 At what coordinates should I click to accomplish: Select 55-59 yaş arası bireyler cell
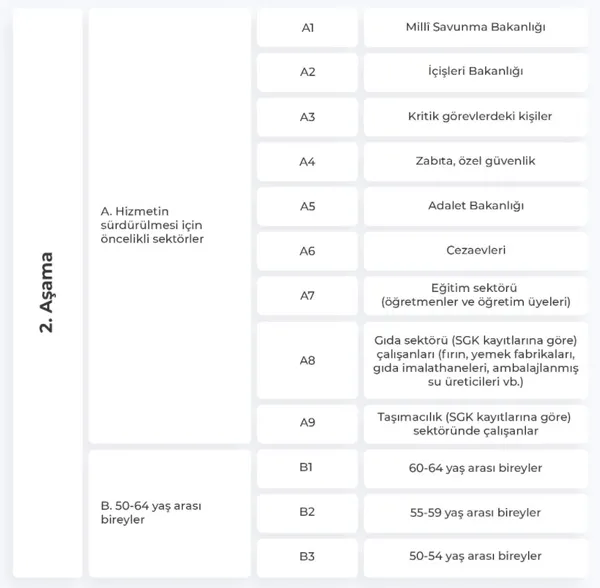coord(476,513)
